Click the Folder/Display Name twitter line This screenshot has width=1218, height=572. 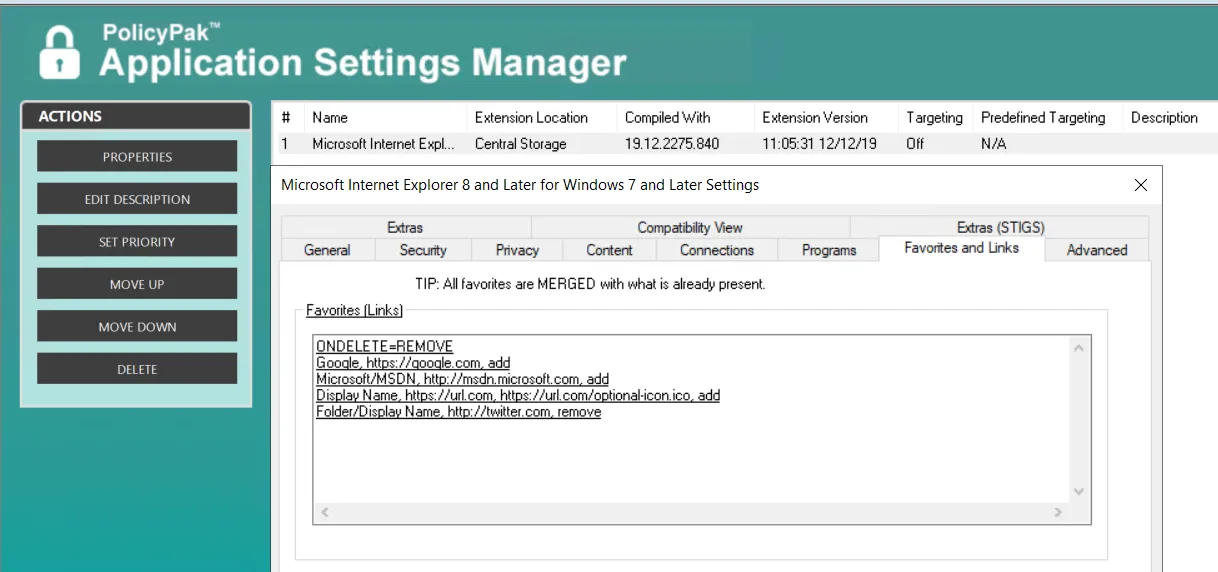pos(458,411)
